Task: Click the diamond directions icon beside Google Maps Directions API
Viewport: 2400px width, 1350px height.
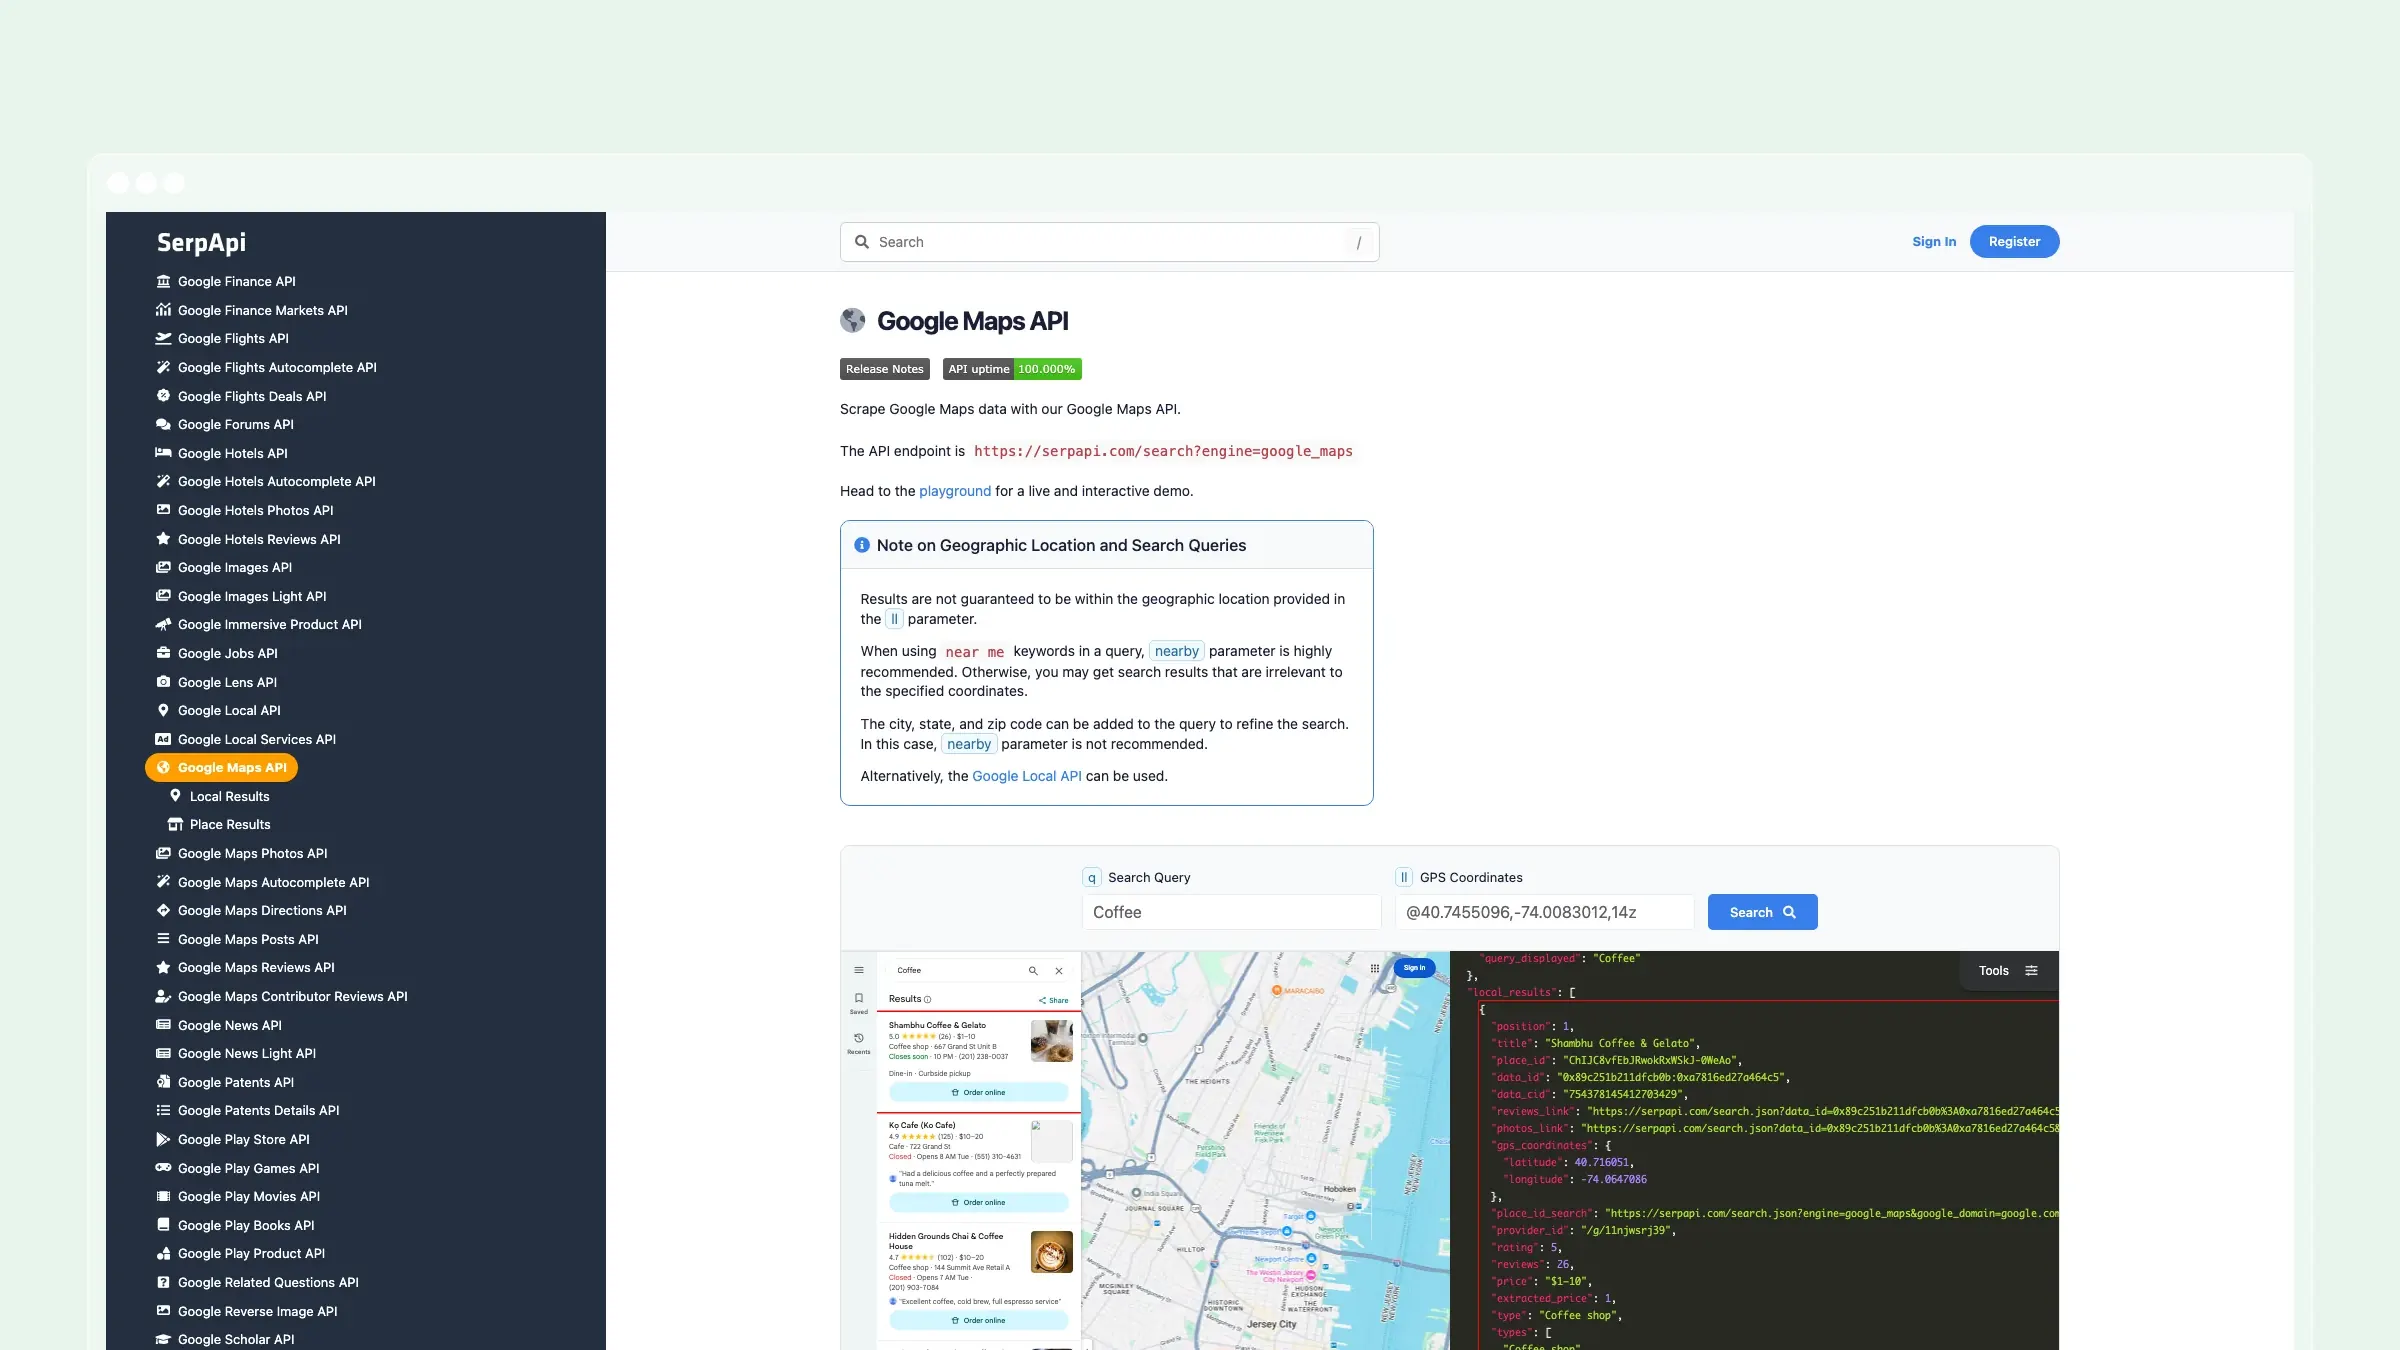Action: [x=163, y=910]
